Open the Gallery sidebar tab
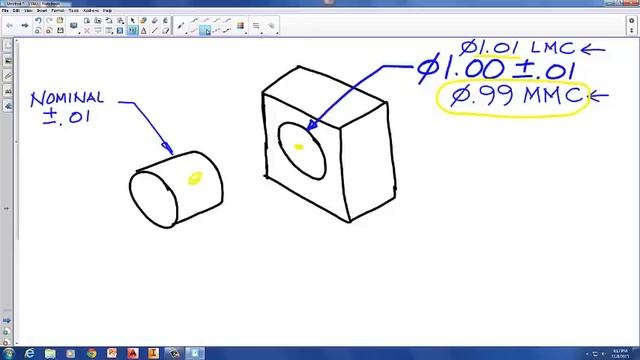640x360 pixels. 8,61
